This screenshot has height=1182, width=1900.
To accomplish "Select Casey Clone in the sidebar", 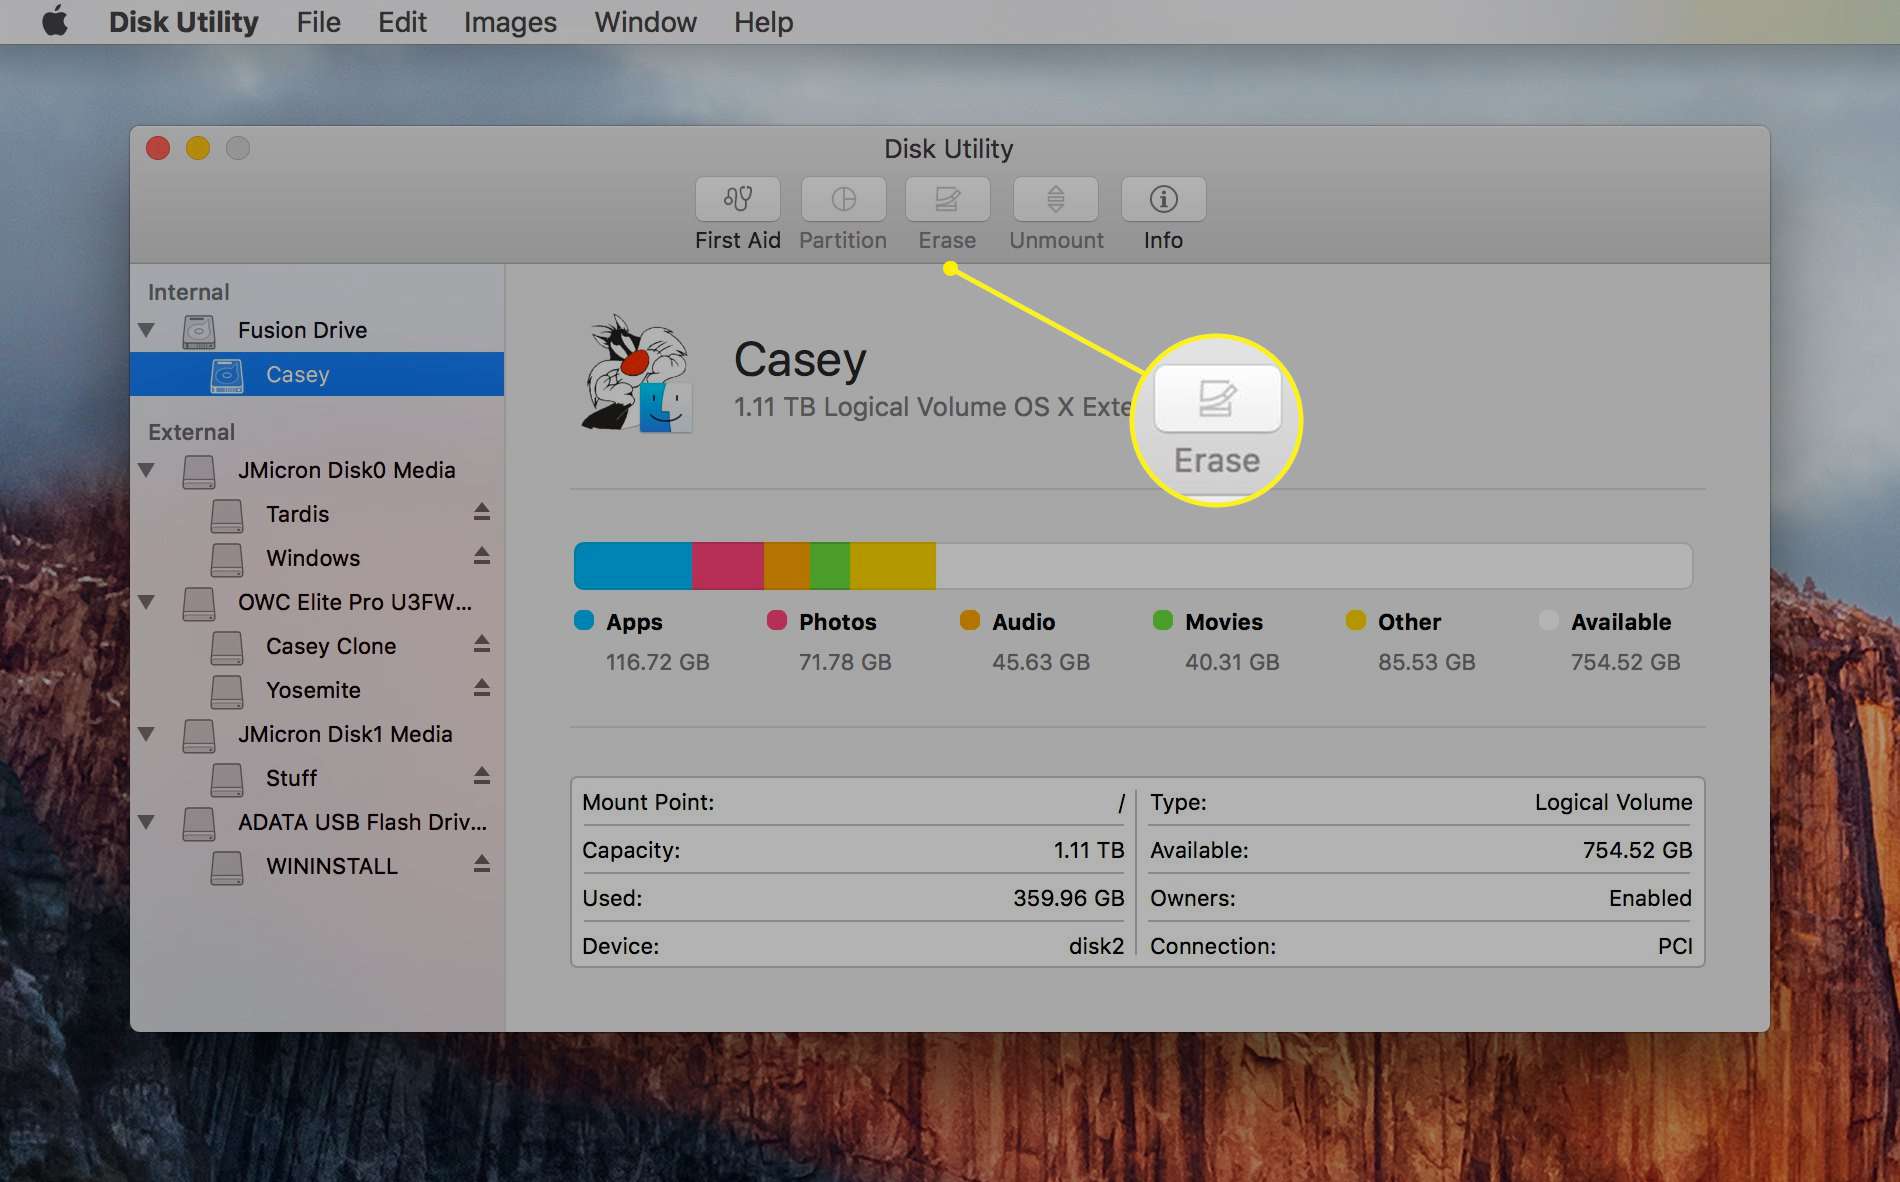I will (331, 646).
